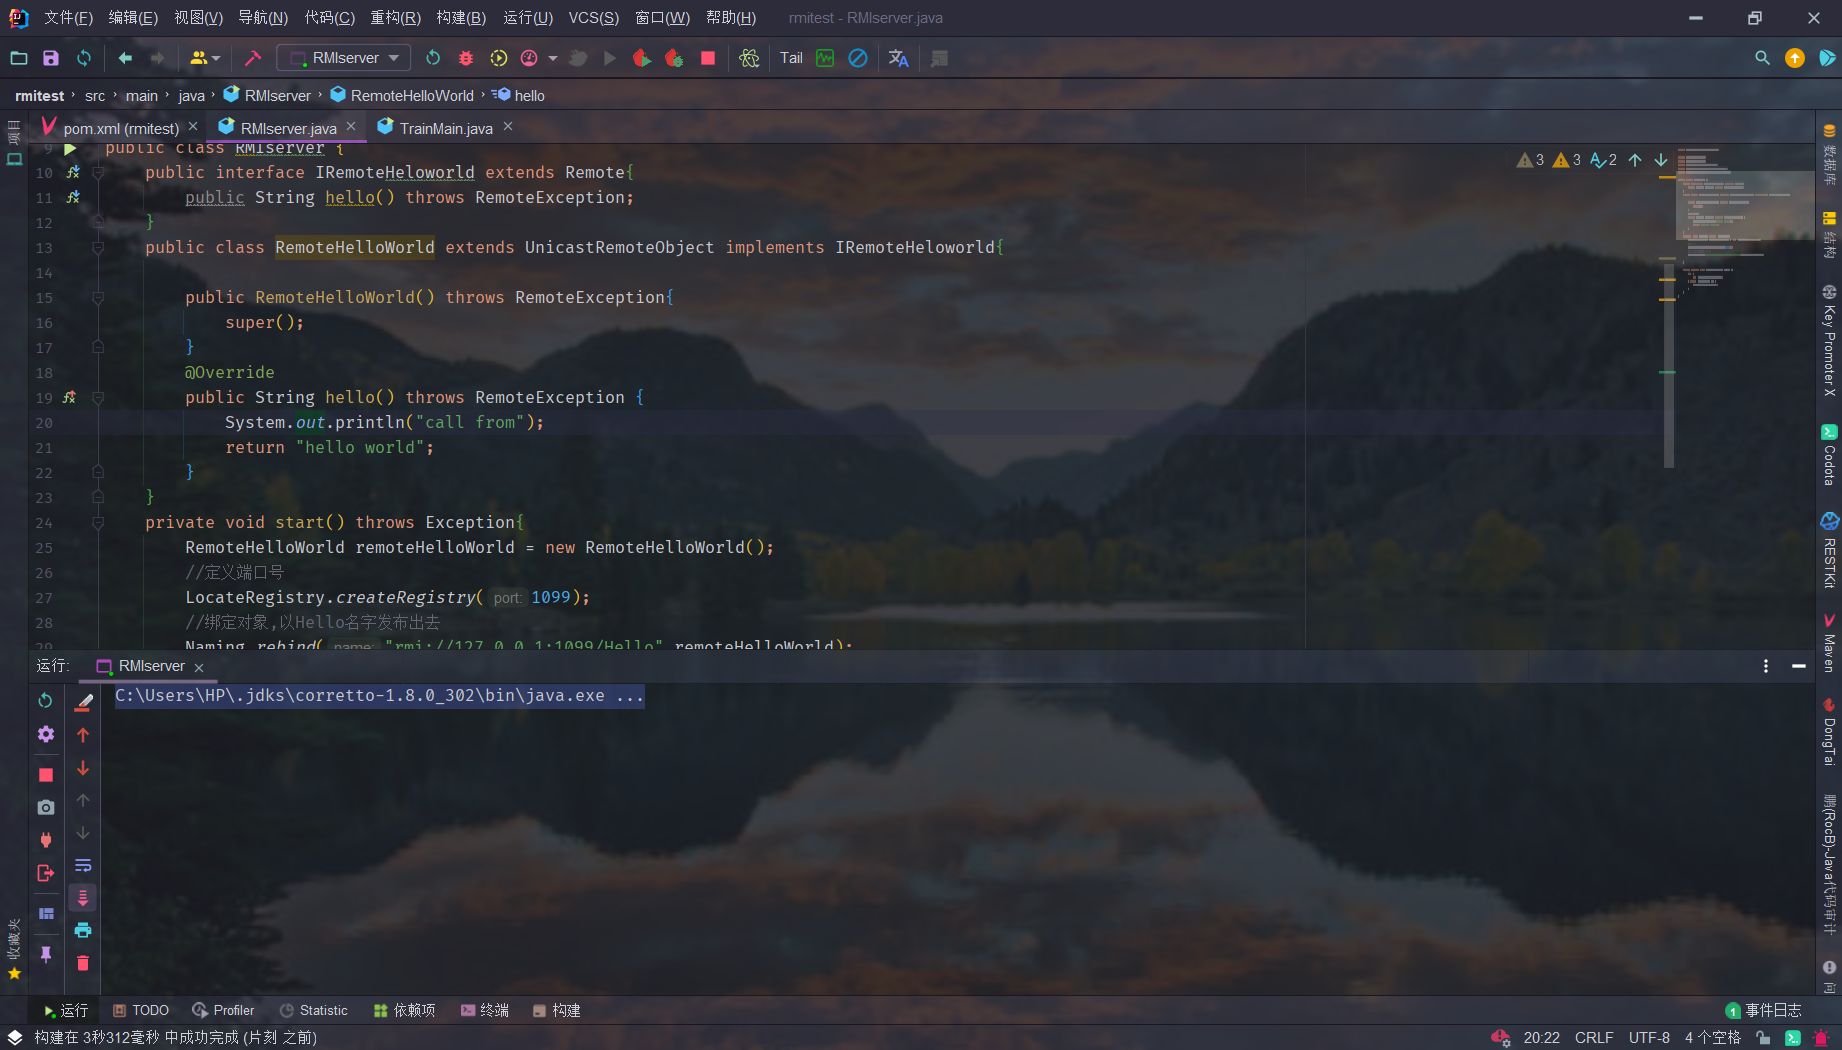Click the Synchronize/reload icon in the toolbar

coord(84,58)
